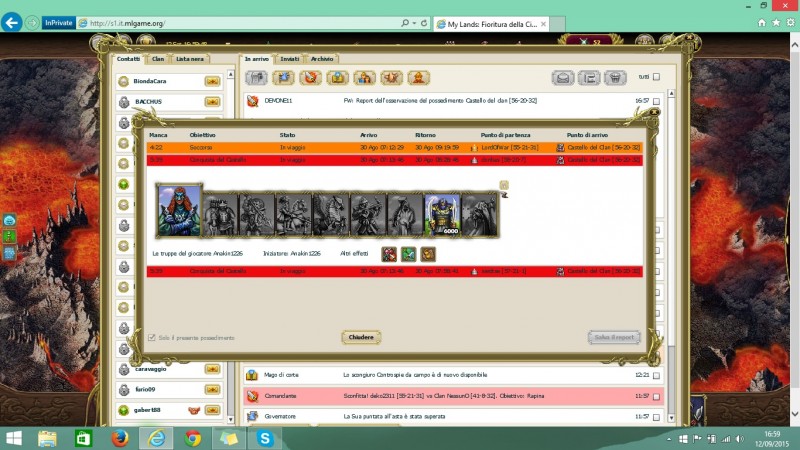800x450 pixels.
Task: Click the first mail filter icon in the toolbar
Action: pyautogui.click(x=257, y=77)
